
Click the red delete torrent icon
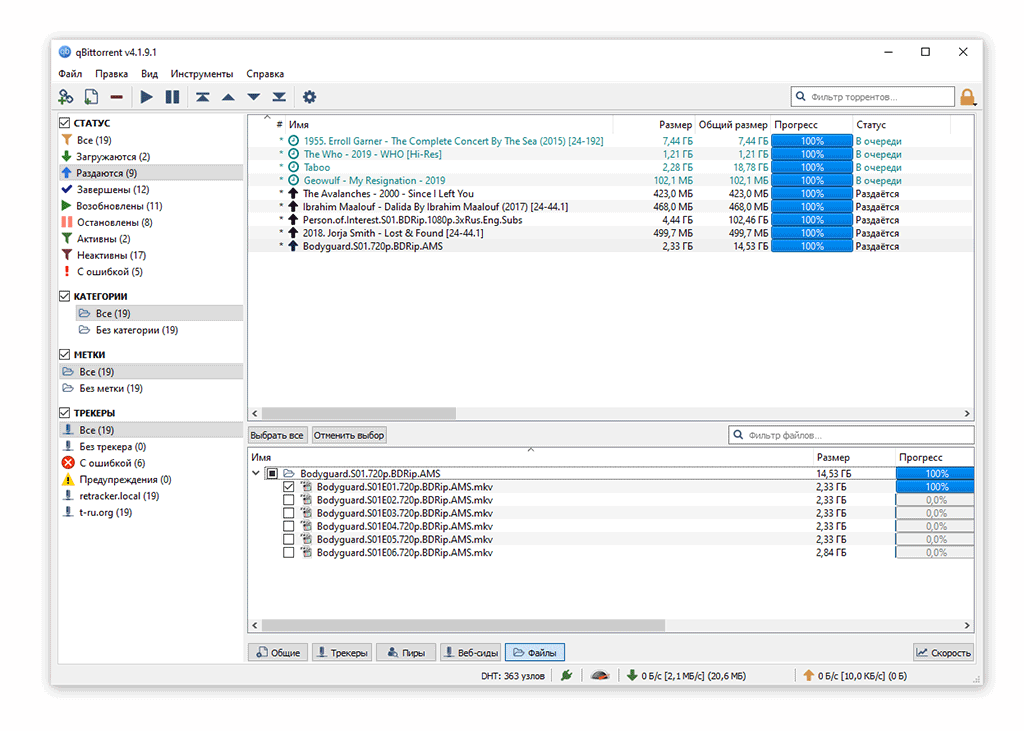point(116,97)
